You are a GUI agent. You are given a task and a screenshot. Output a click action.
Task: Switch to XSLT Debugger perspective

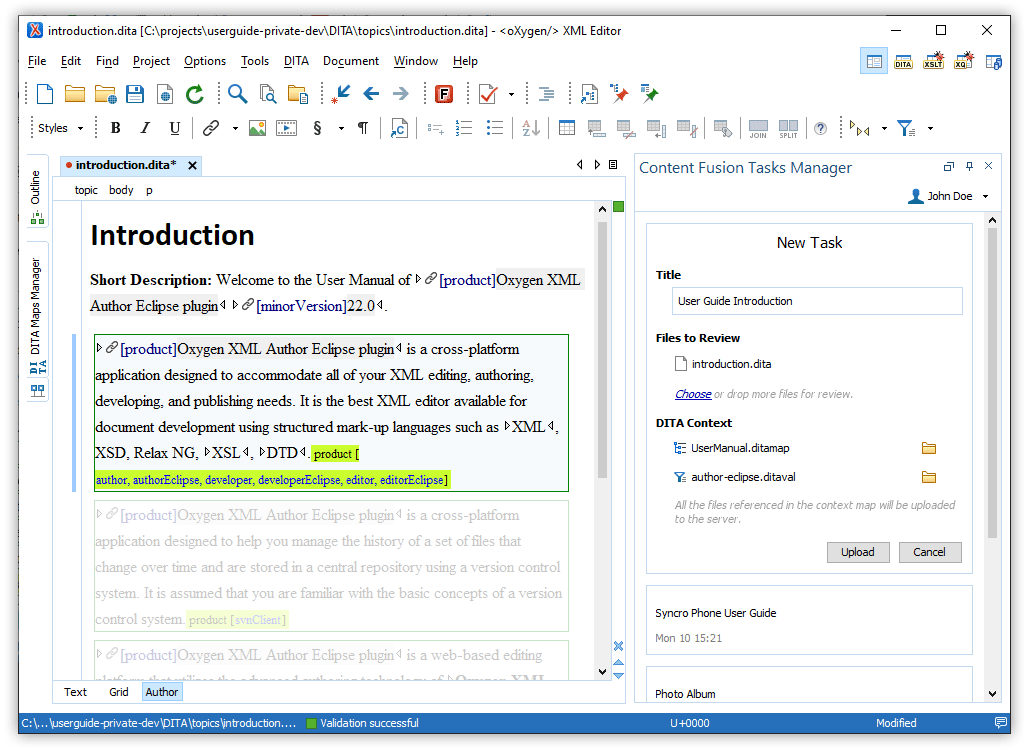point(933,61)
